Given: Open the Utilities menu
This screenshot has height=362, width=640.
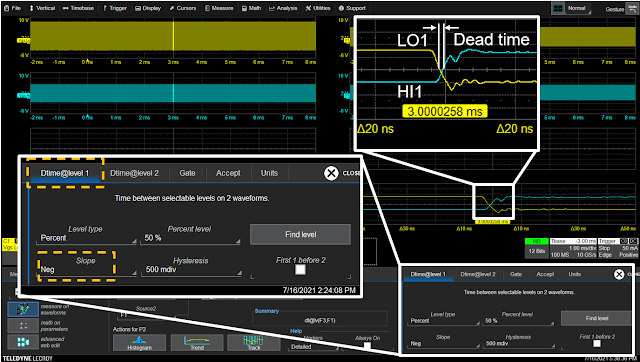Looking at the screenshot, I should pos(318,8).
